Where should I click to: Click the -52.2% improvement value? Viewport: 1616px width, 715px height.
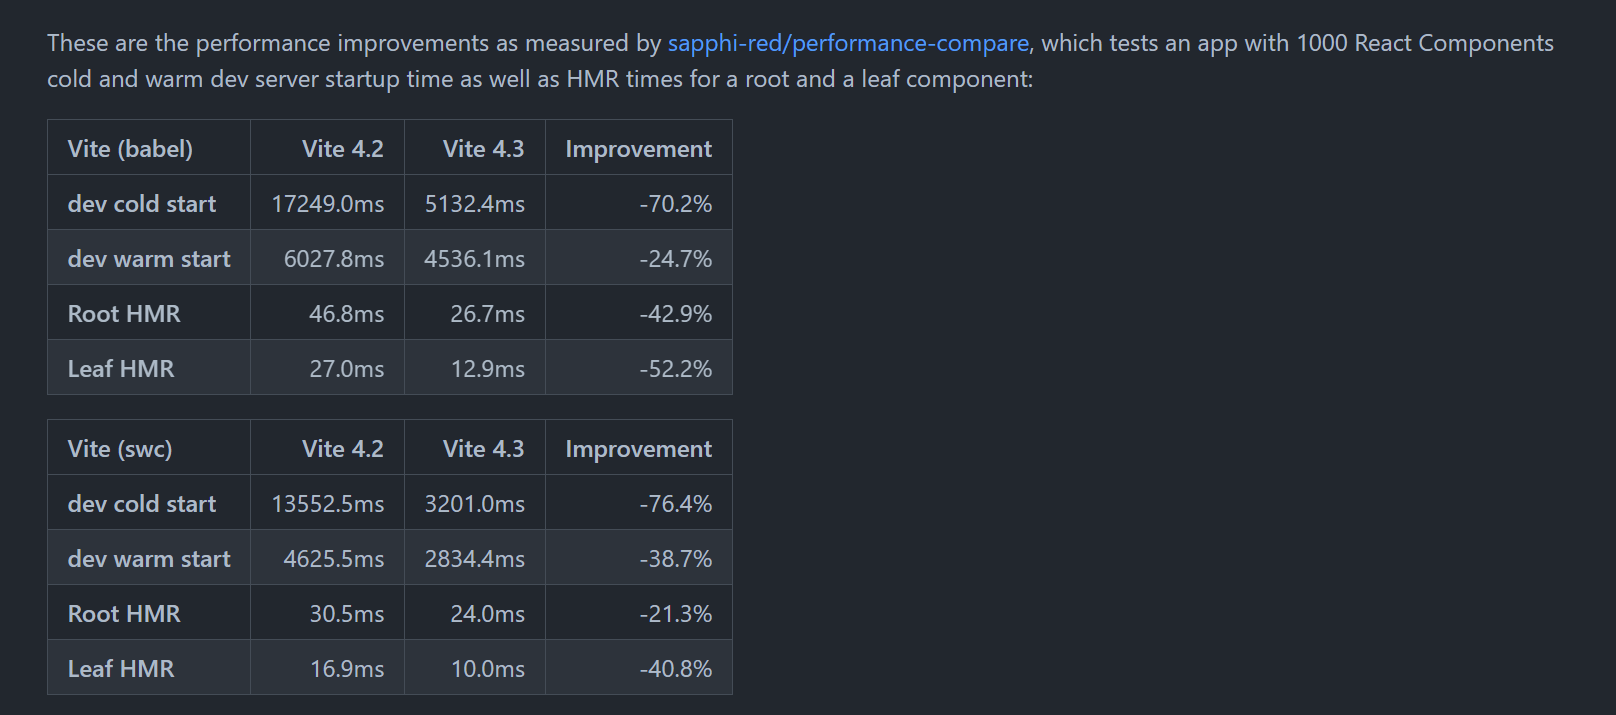pos(675,369)
